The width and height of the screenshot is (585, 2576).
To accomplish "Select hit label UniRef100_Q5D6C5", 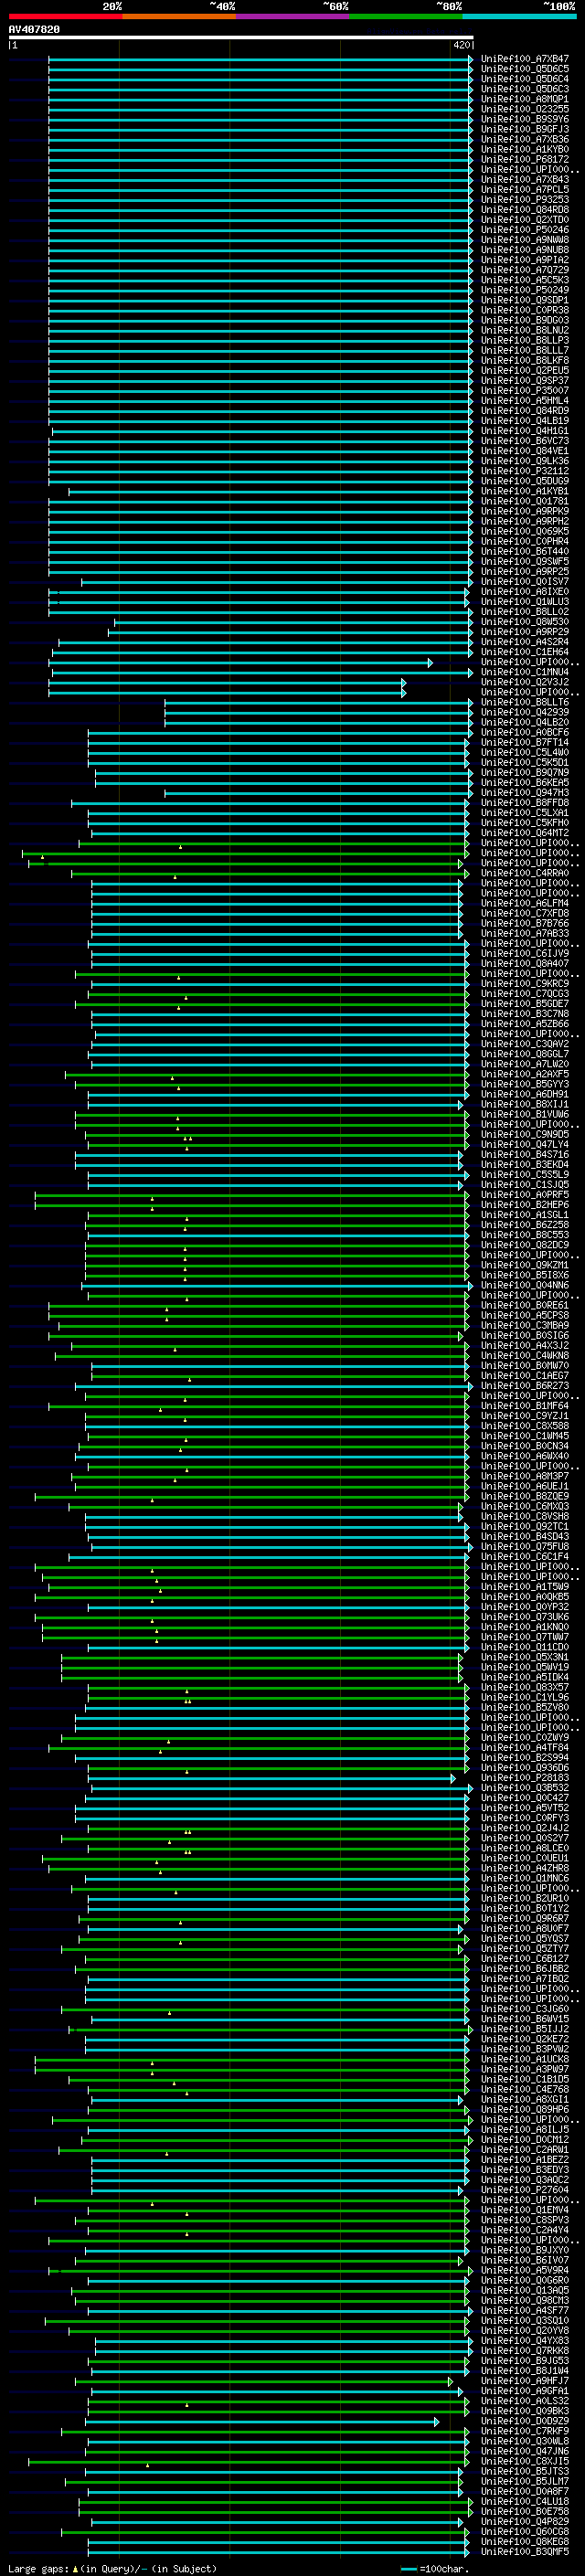I will coord(525,69).
